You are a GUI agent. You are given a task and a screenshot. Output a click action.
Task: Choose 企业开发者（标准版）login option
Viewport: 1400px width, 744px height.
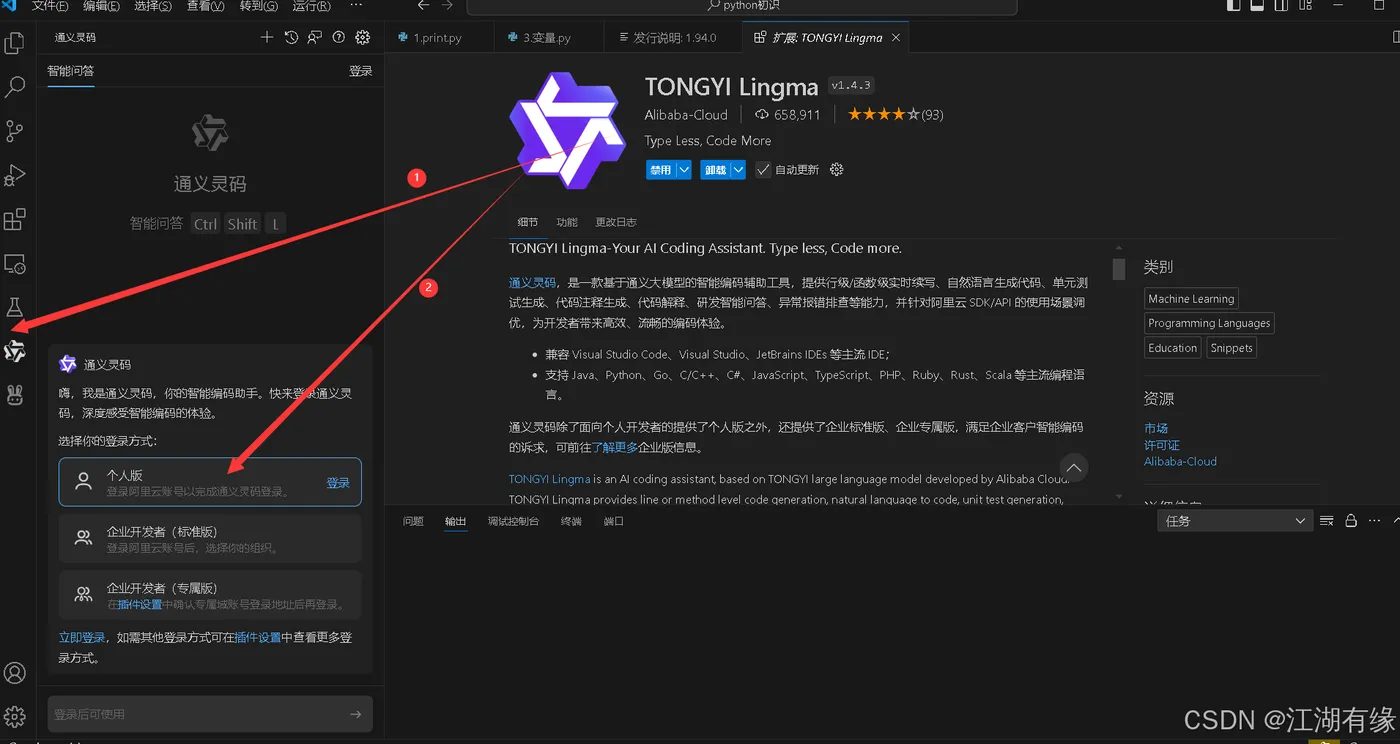pyautogui.click(x=210, y=538)
